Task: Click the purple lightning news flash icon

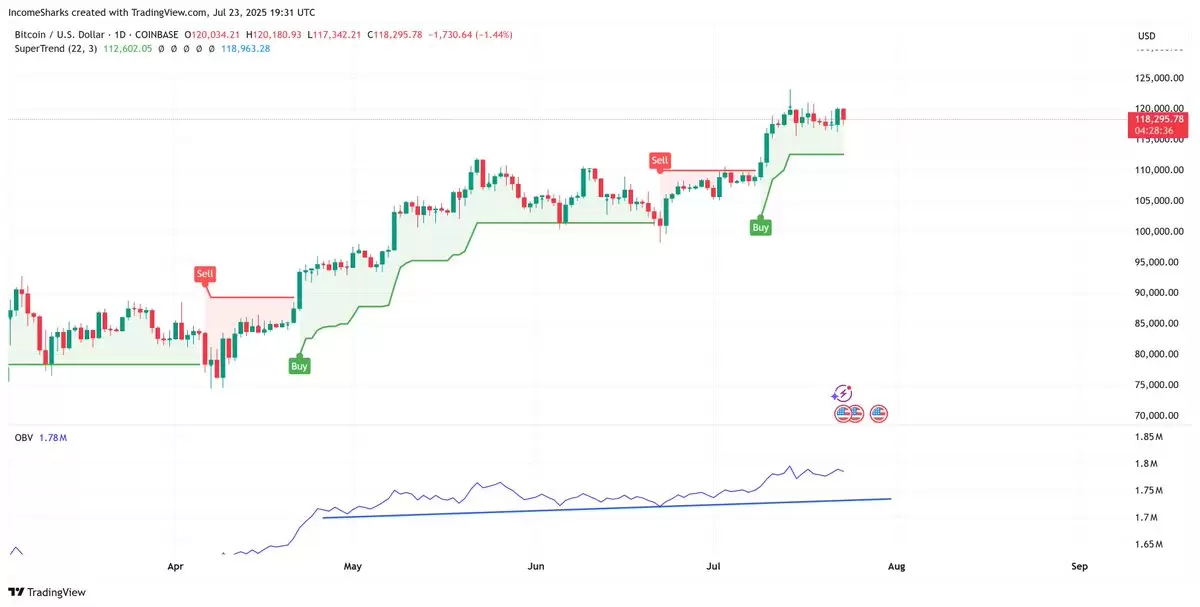Action: tap(842, 394)
